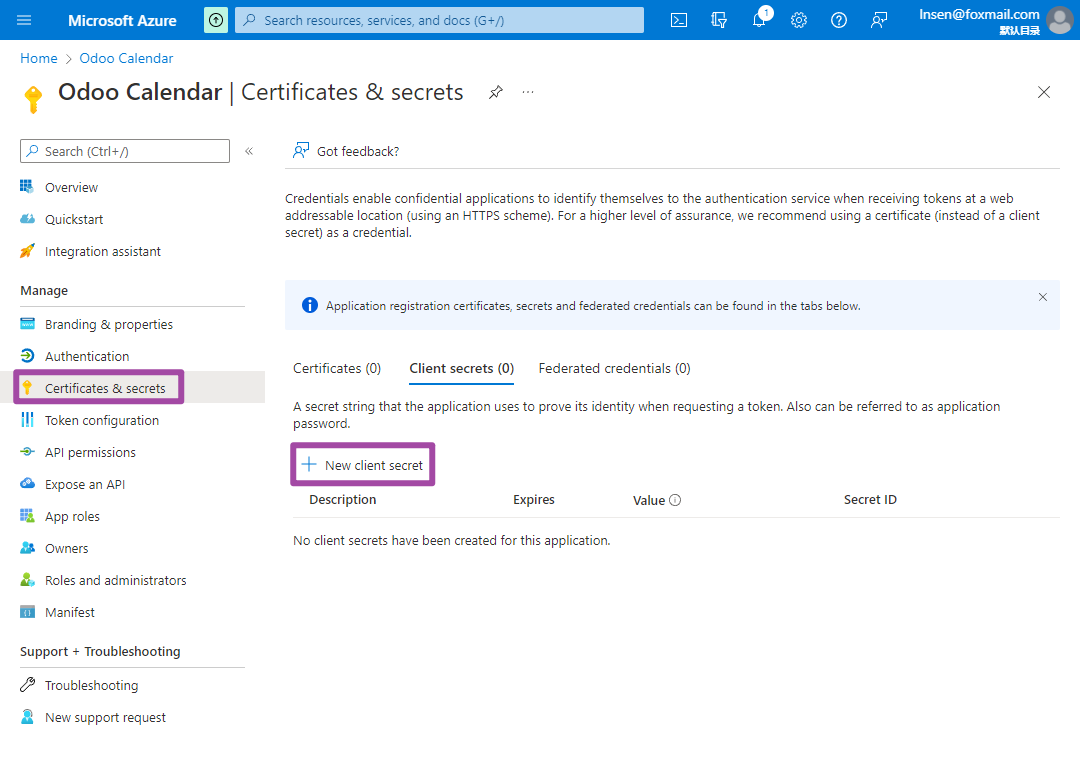Click New client secret button
The image size is (1080, 763).
coord(363,465)
